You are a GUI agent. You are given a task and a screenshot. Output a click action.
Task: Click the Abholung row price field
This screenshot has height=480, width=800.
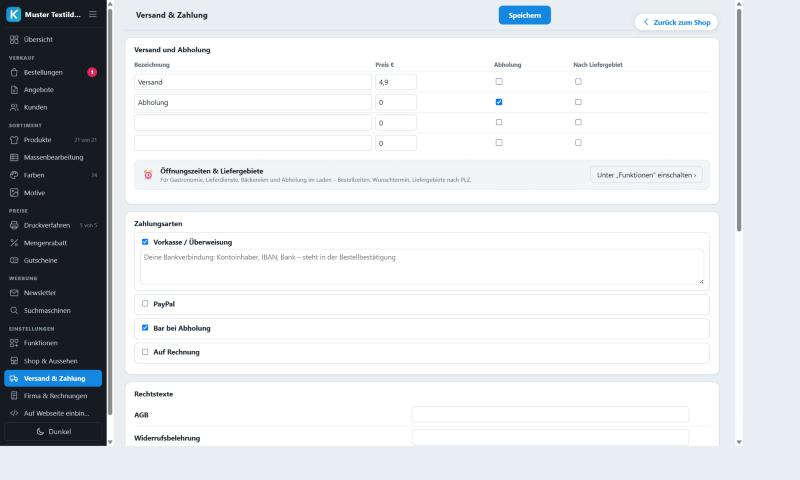[396, 103]
